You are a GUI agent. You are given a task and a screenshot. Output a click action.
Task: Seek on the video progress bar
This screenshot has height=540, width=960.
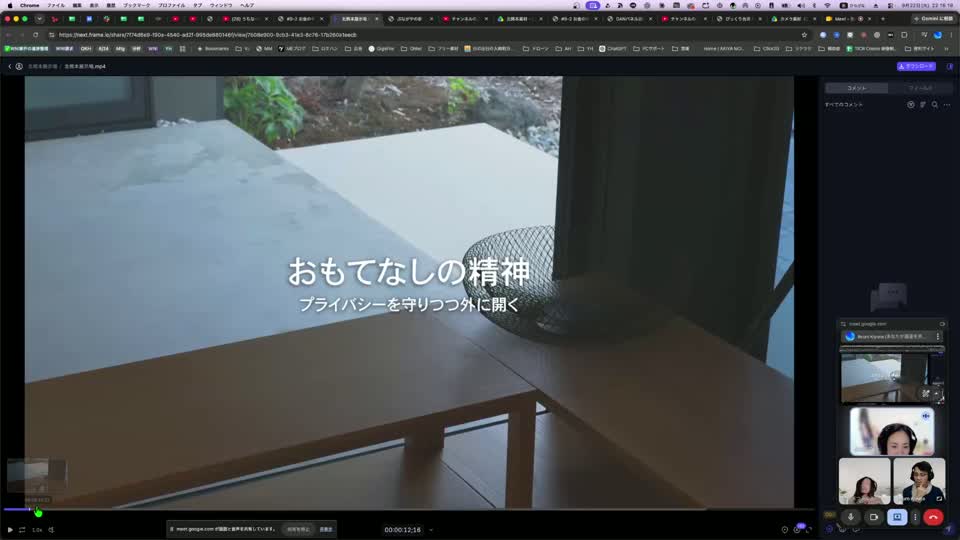[409, 509]
